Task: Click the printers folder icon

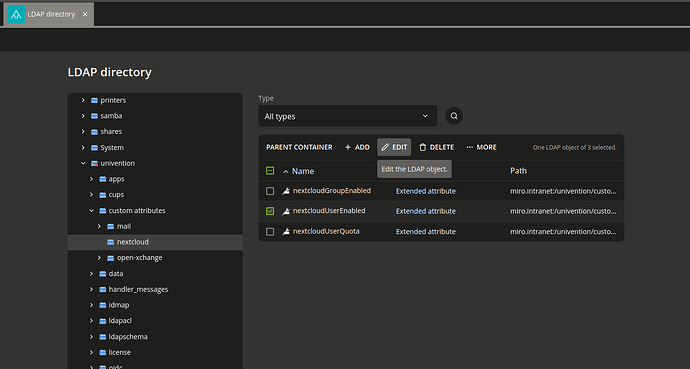Action: 94,100
